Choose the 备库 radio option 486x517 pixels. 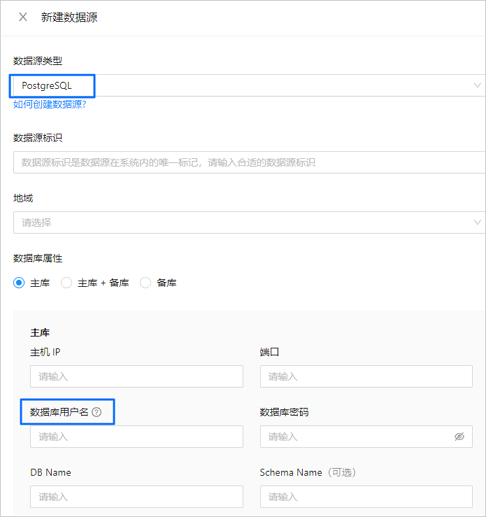point(145,283)
